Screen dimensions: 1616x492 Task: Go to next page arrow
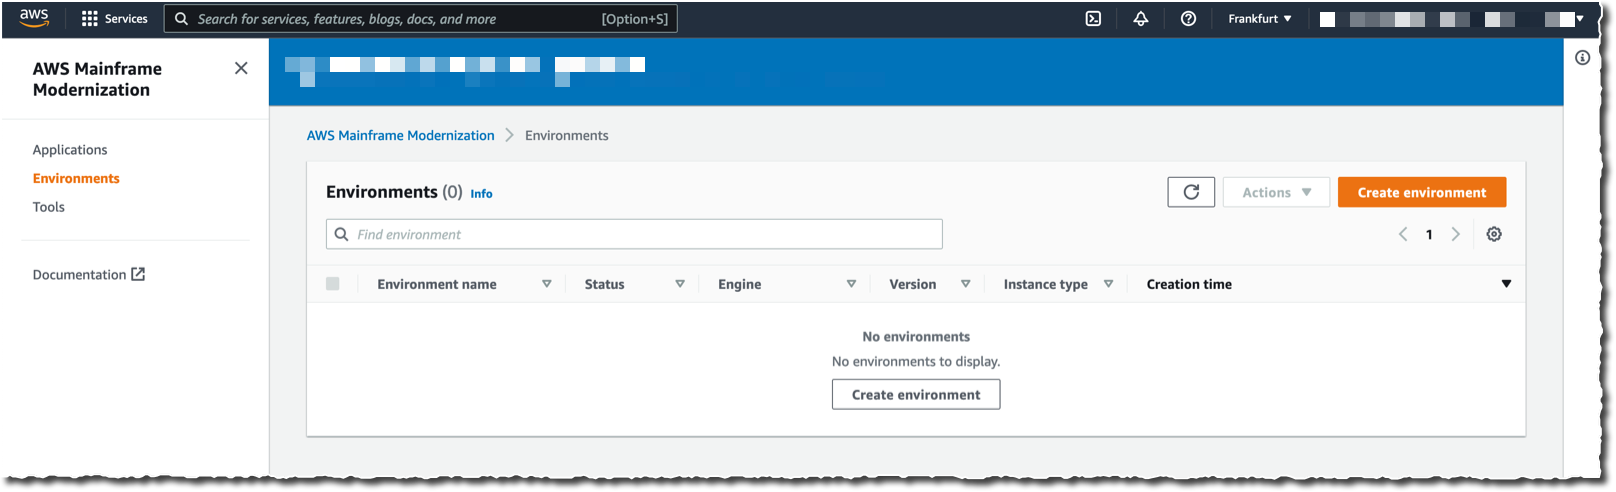1456,234
